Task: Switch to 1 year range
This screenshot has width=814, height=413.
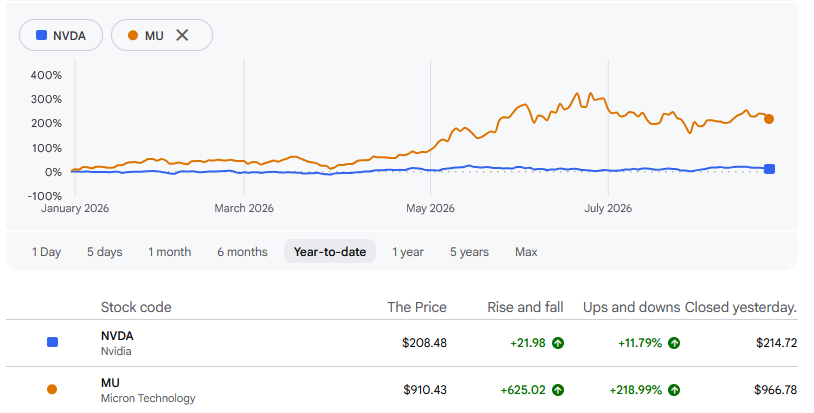Action: [408, 252]
